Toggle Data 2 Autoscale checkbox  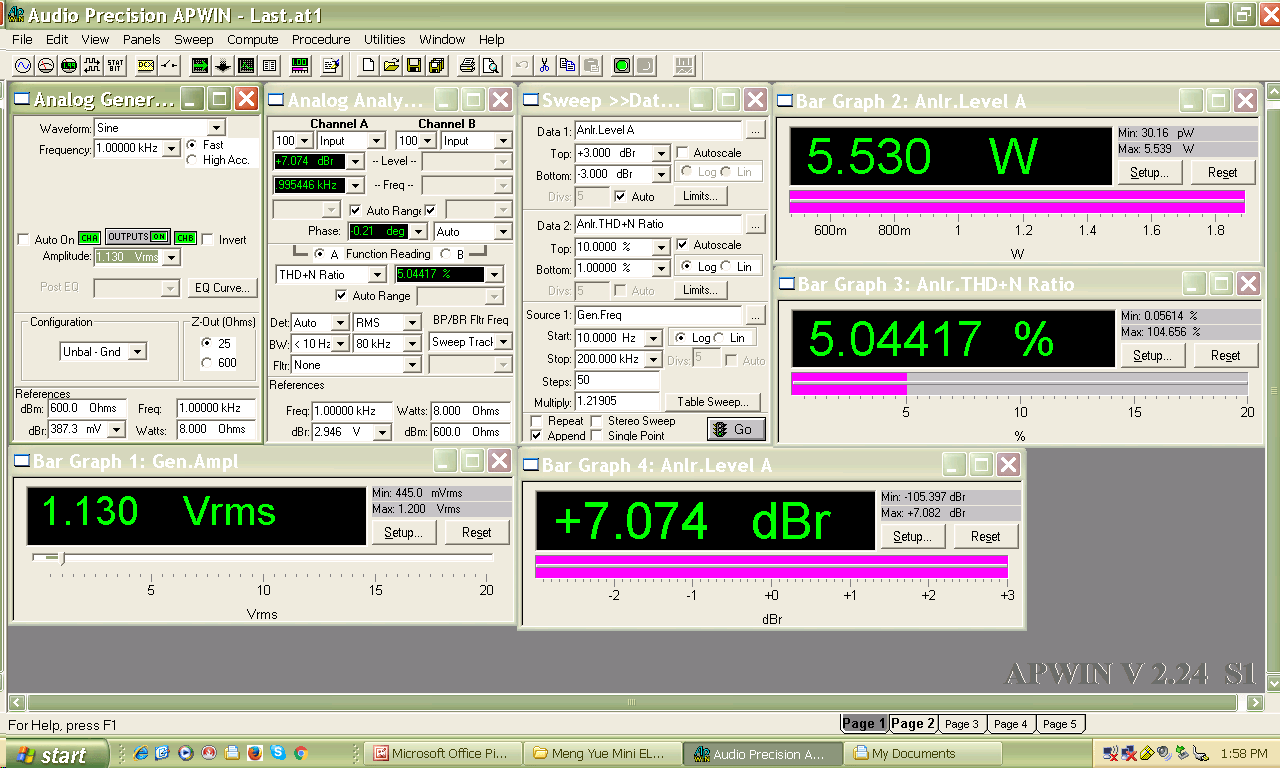pos(682,245)
